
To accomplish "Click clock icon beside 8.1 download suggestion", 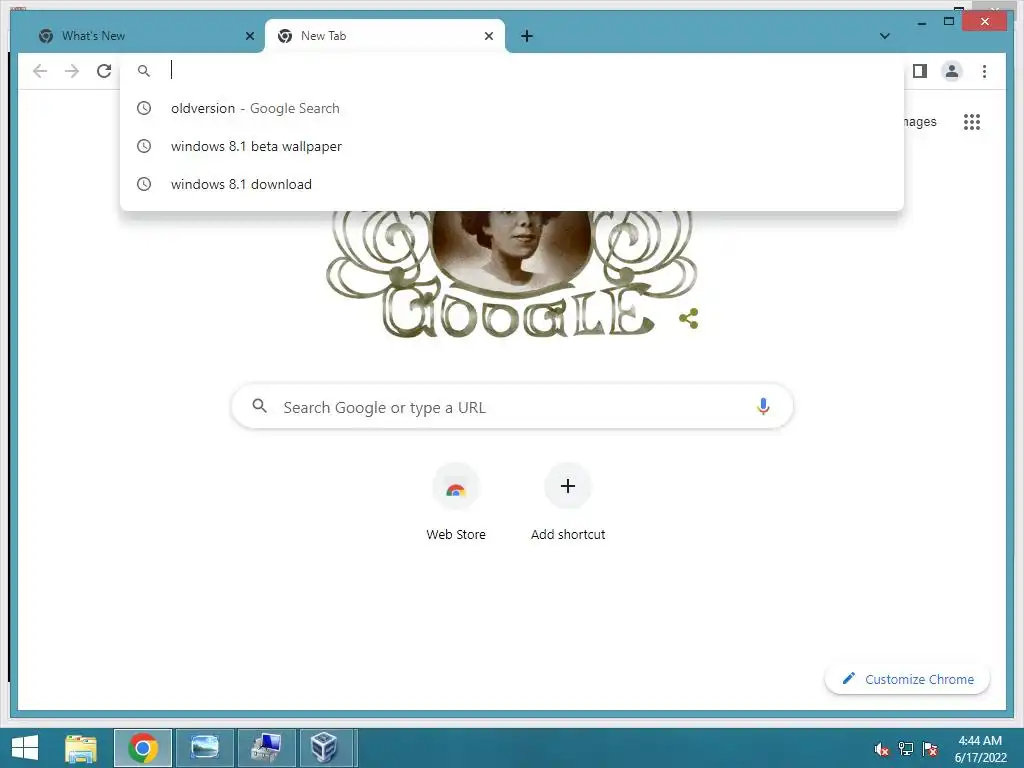I will tap(144, 184).
